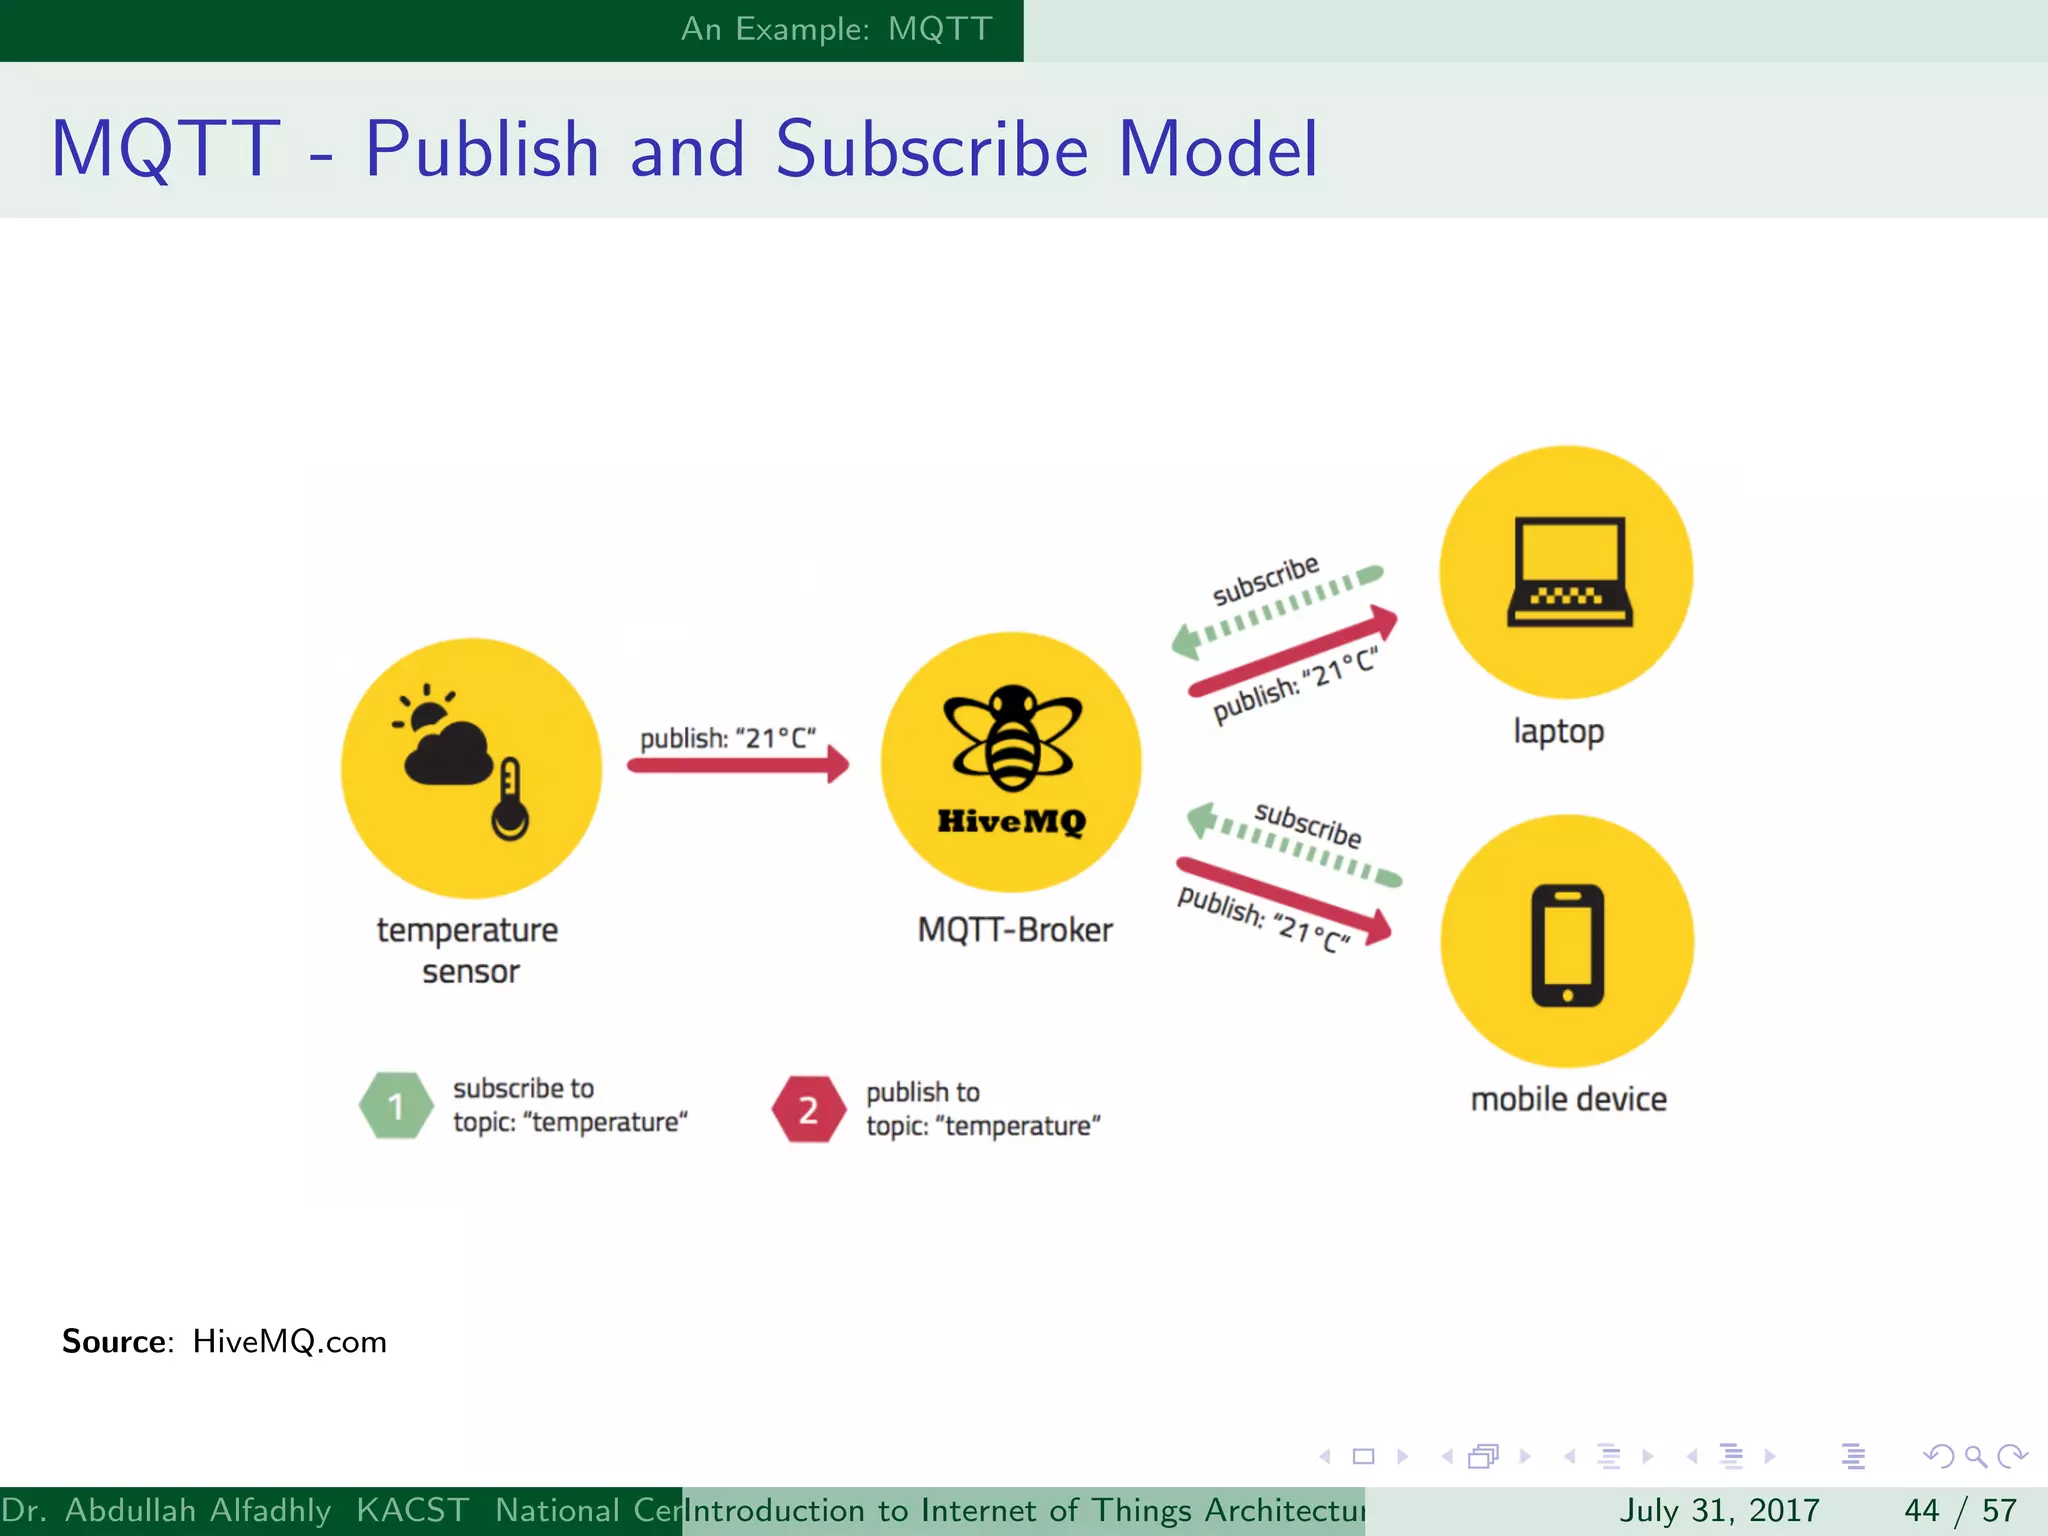Click the red publish arrow toward laptop
The image size is (2048, 1536).
[1293, 650]
